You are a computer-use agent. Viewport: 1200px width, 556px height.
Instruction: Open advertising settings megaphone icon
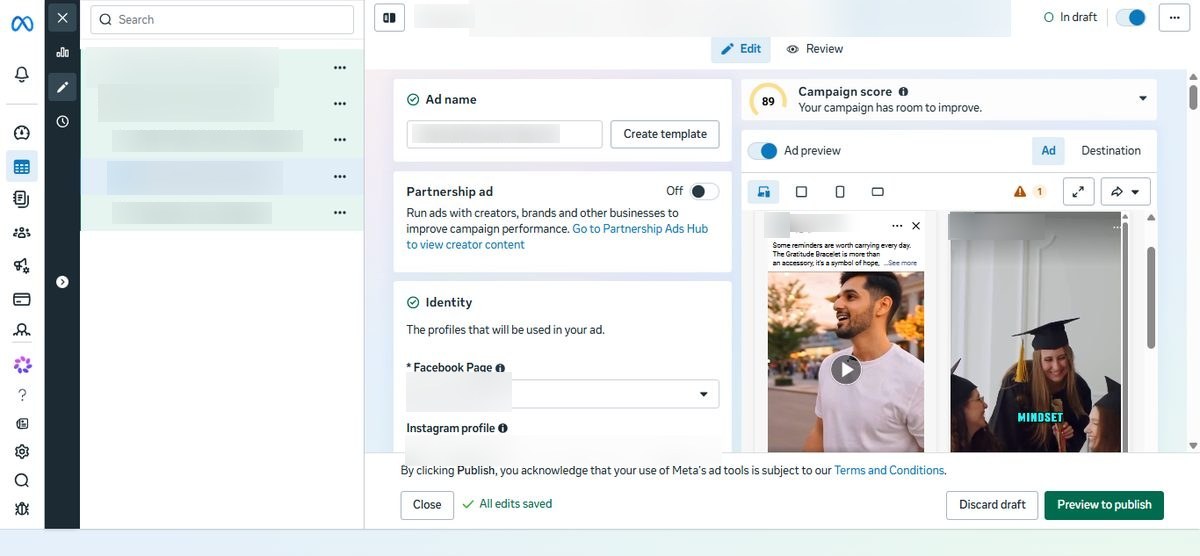click(22, 265)
